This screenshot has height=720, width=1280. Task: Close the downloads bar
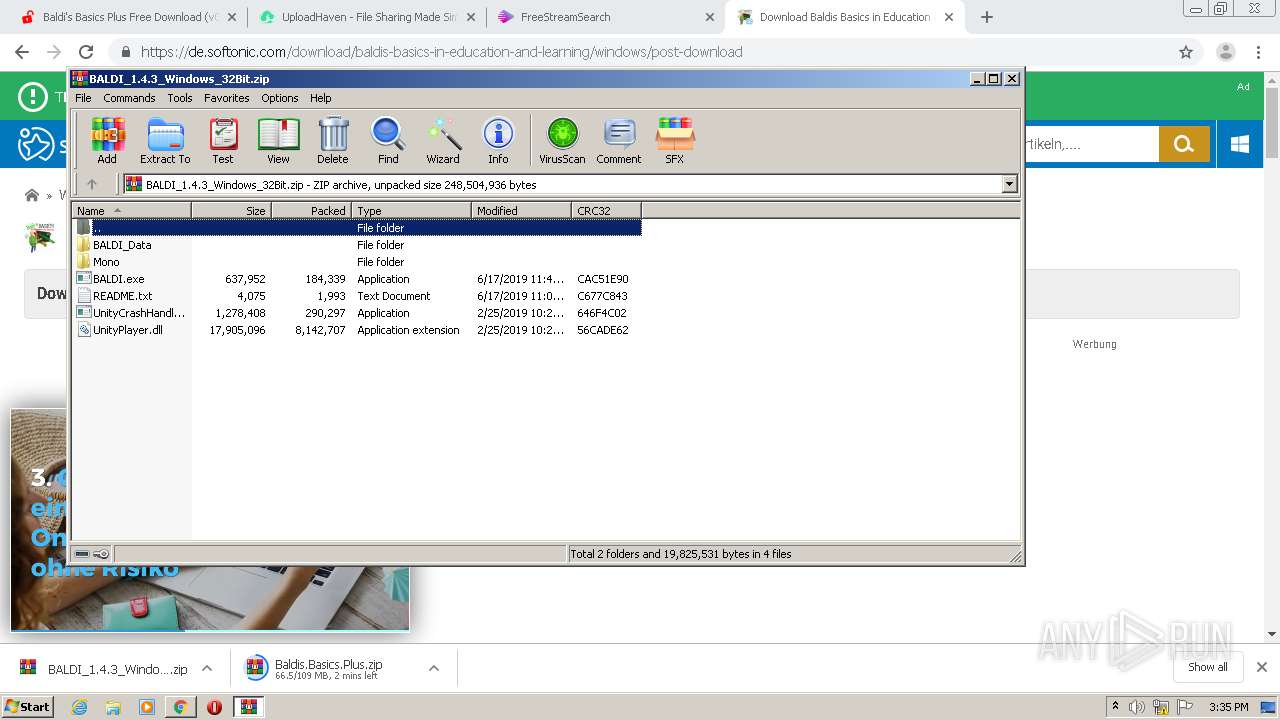point(1262,667)
